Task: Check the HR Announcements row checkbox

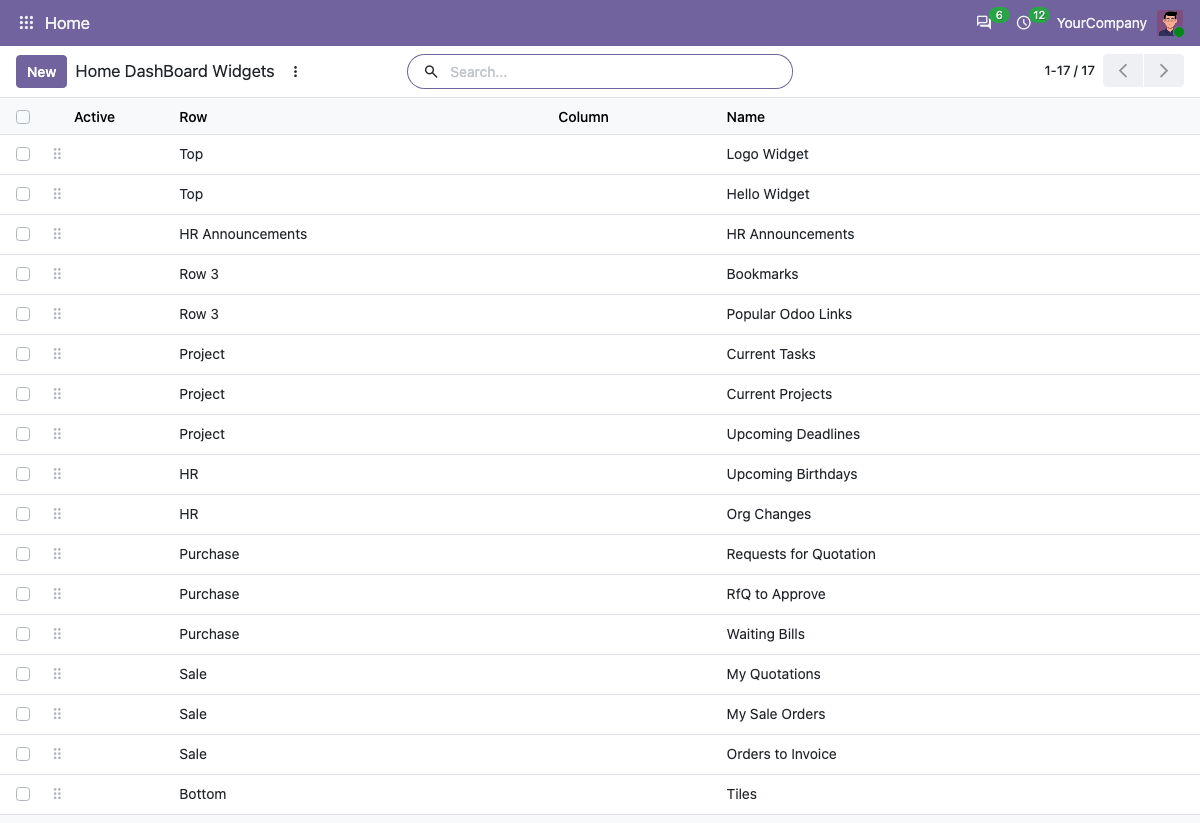Action: tap(23, 234)
